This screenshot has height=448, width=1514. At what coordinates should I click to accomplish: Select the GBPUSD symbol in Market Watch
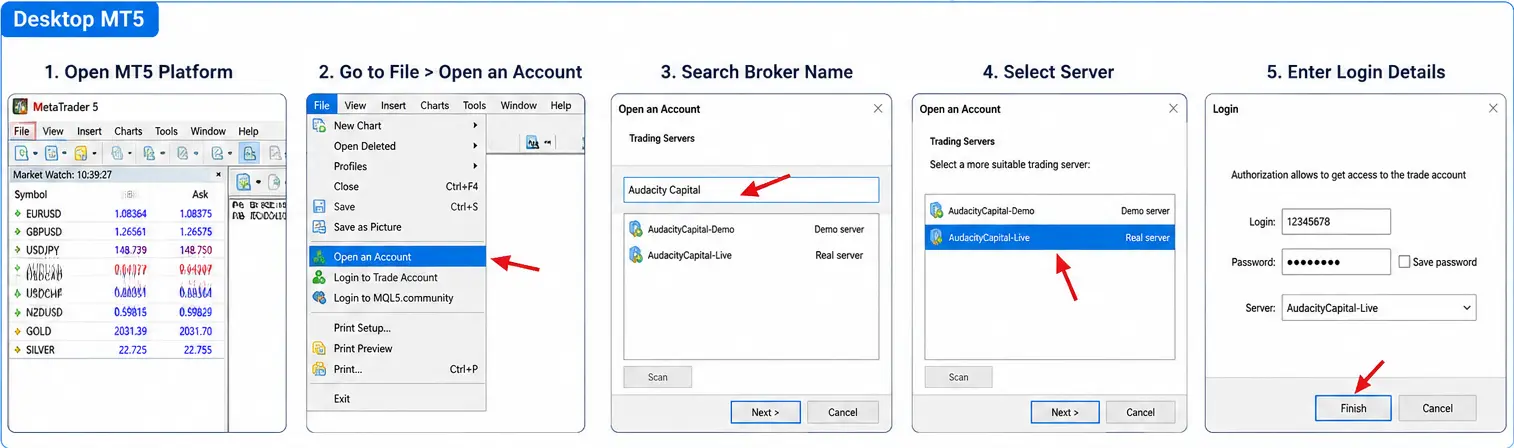(x=44, y=232)
